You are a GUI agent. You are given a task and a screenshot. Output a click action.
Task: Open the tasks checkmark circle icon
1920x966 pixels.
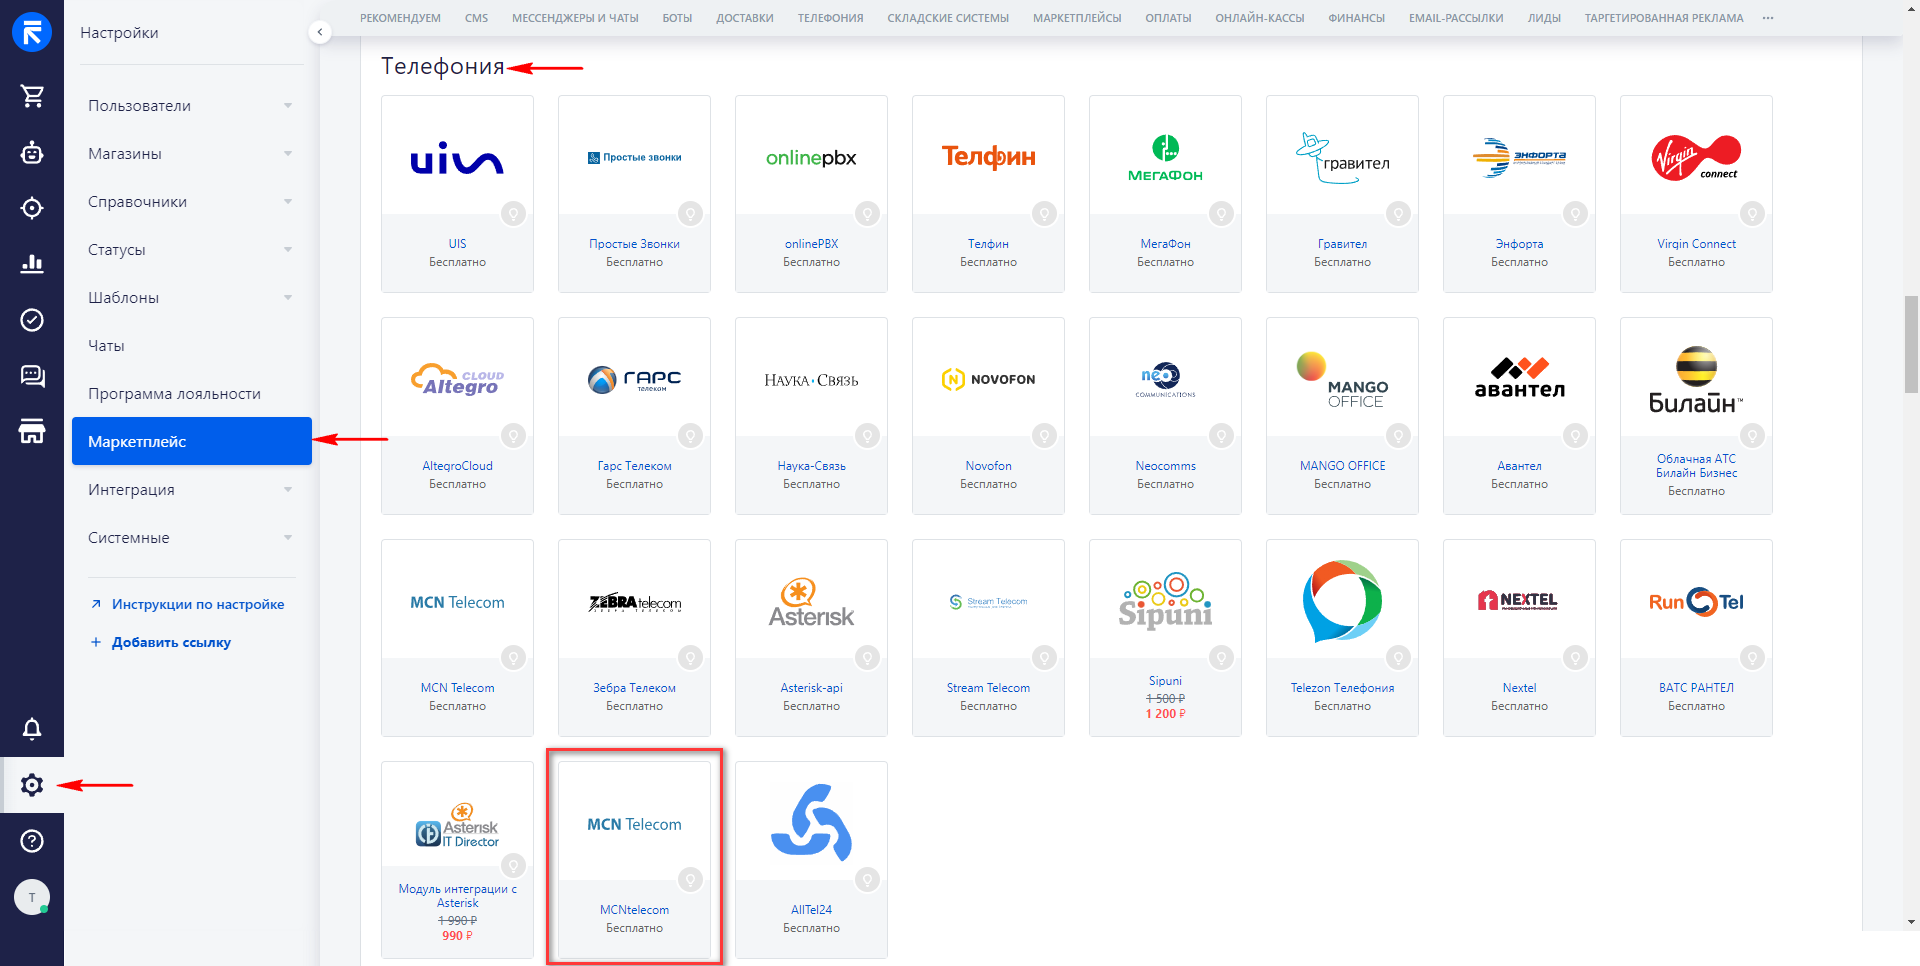32,320
